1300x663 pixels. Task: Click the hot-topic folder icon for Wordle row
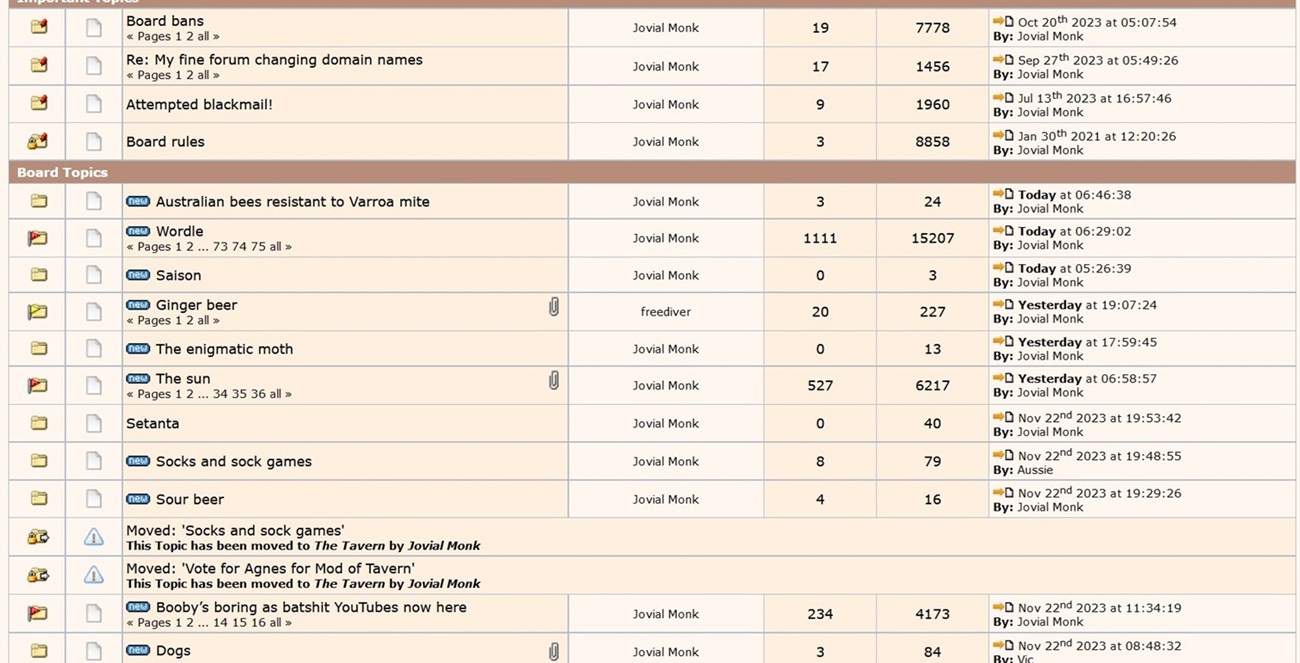tap(38, 238)
